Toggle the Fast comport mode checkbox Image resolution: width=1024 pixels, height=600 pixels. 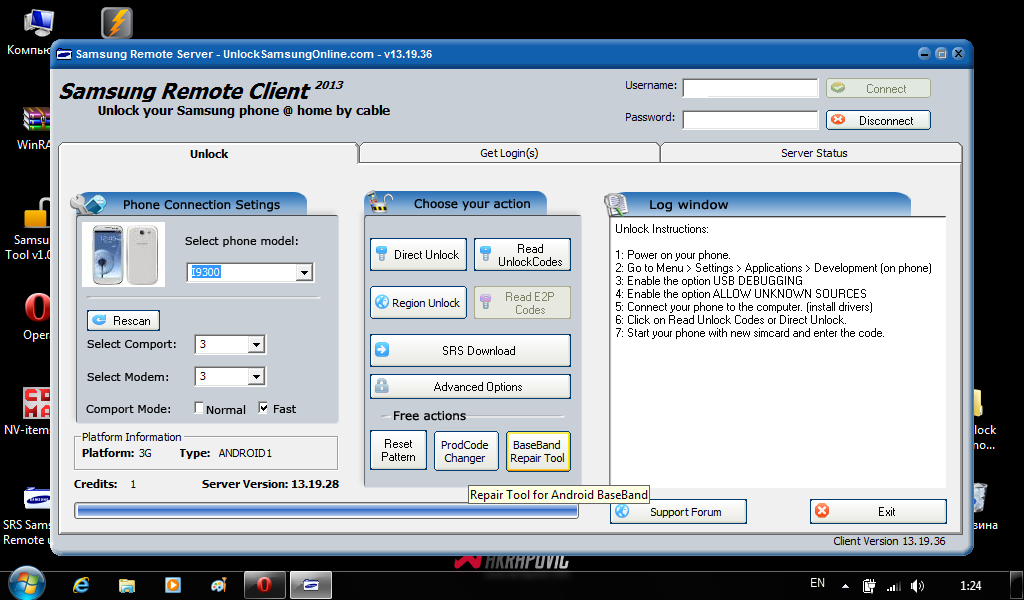[264, 408]
